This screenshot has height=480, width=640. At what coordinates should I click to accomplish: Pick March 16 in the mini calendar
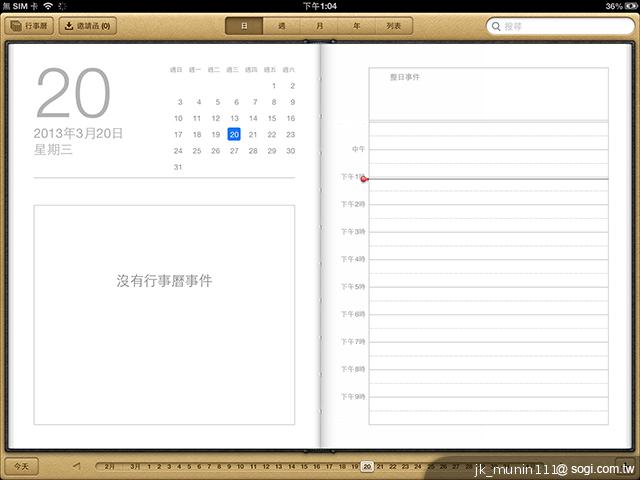tap(291, 118)
